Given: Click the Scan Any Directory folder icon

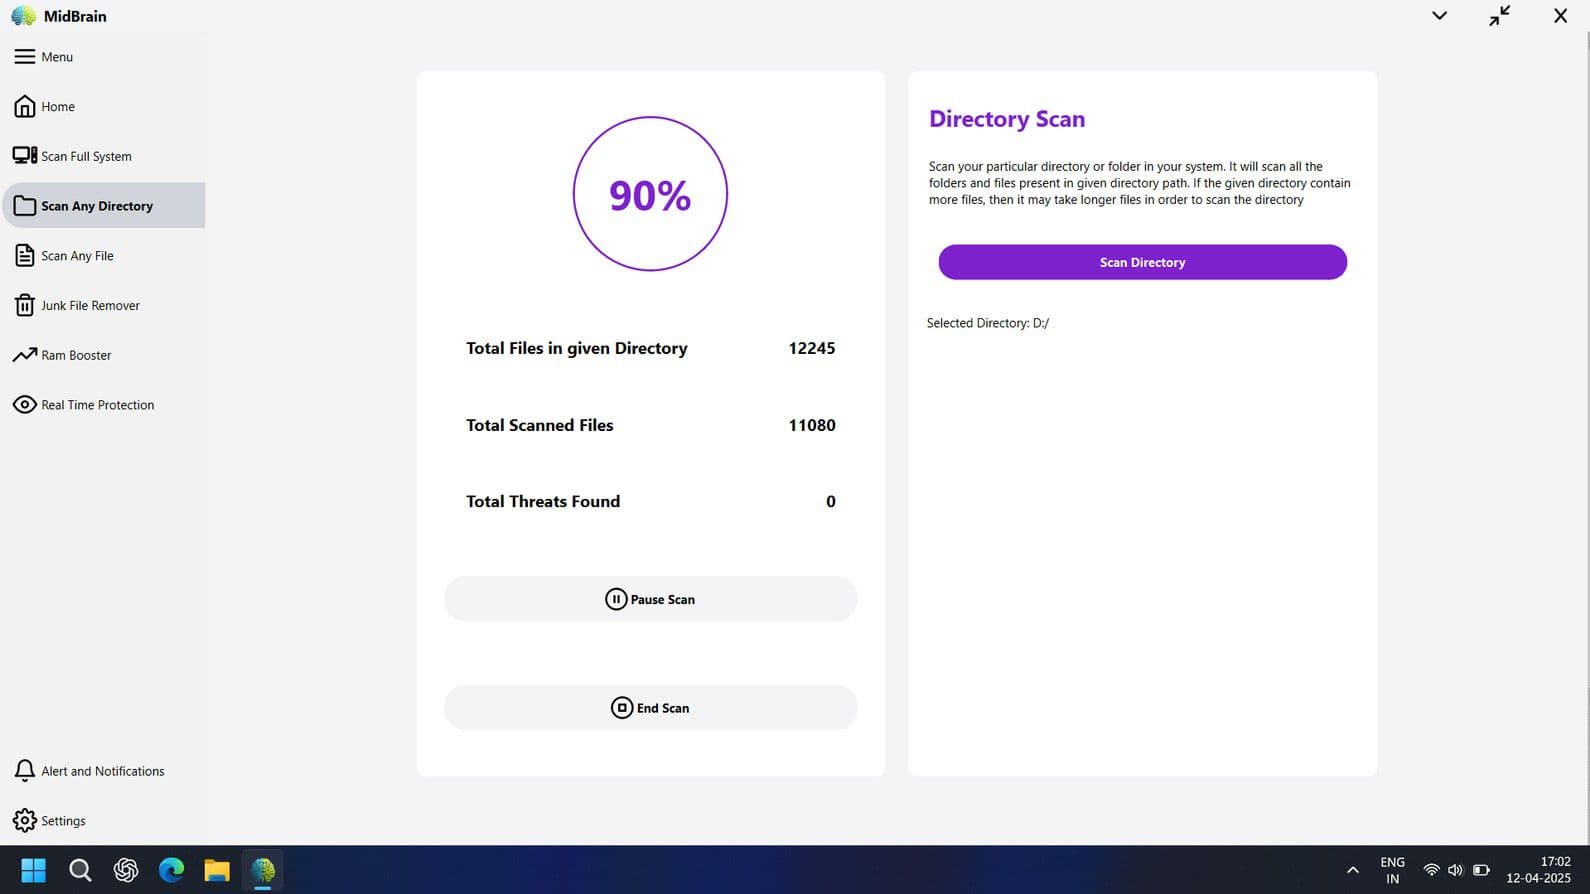Looking at the screenshot, I should [24, 206].
